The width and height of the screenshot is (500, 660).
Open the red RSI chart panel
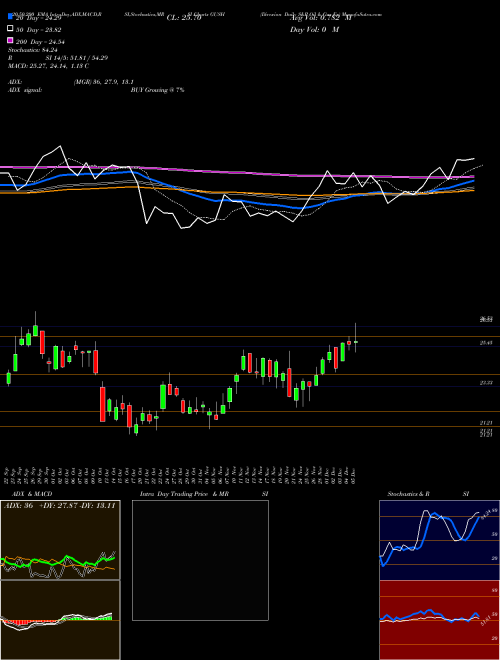tap(439, 620)
